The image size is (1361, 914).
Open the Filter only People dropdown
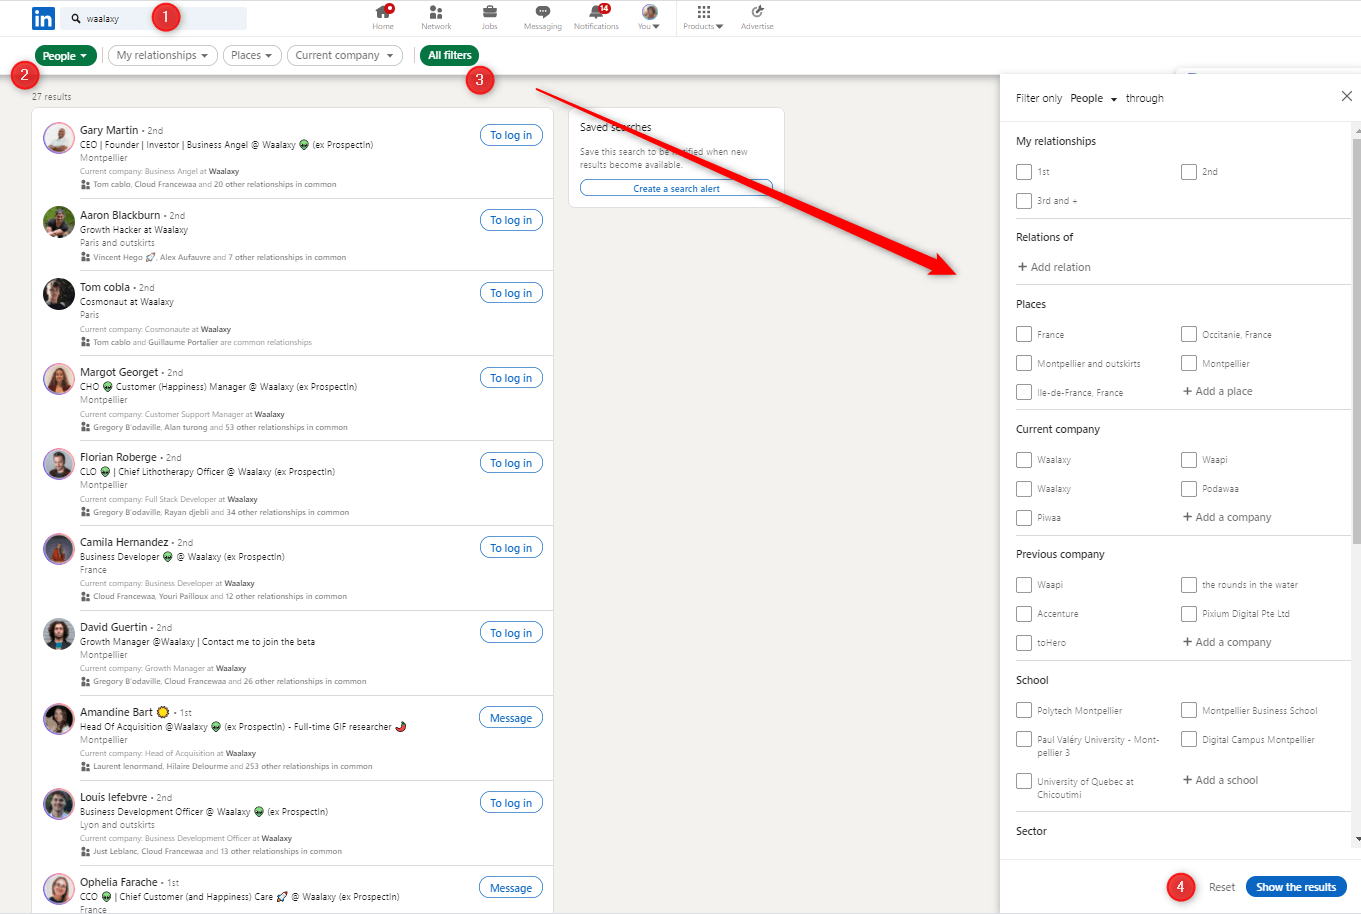tap(1093, 98)
